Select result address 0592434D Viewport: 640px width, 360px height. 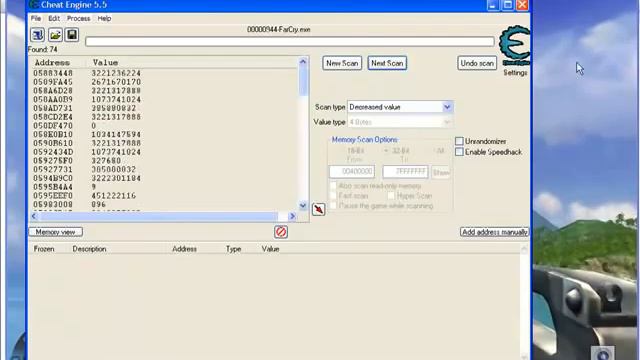(53, 152)
